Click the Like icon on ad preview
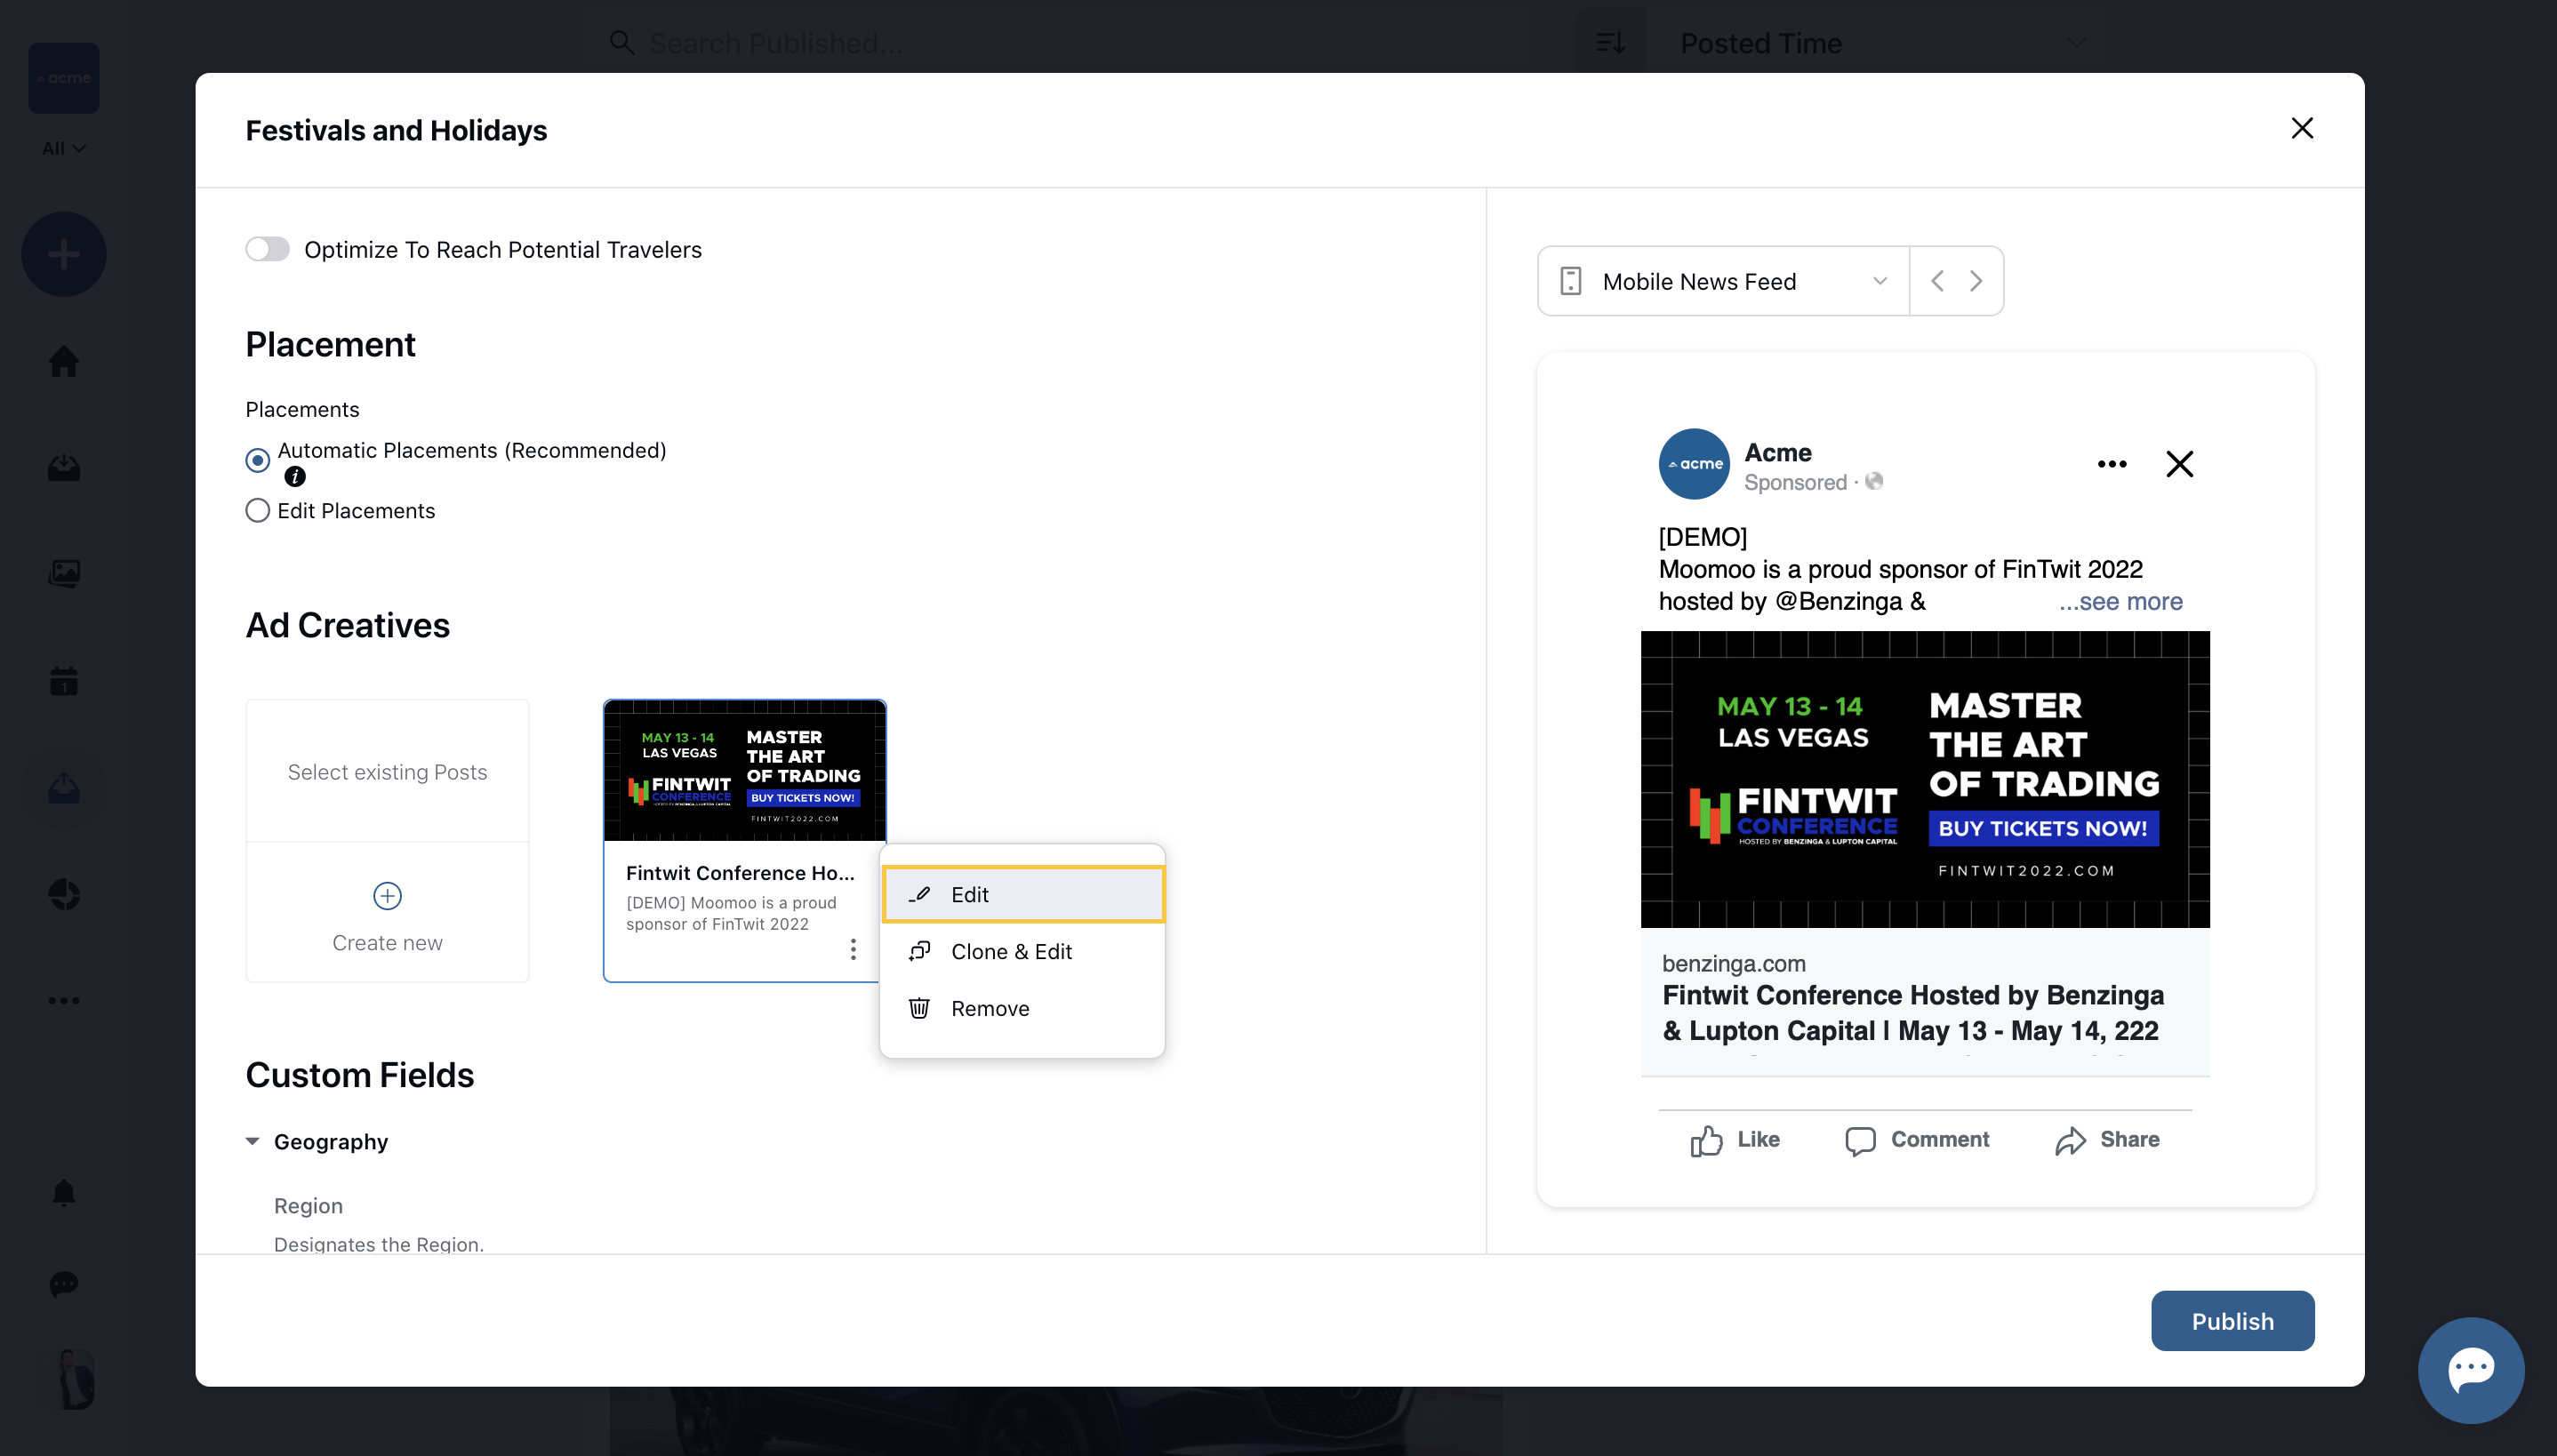The height and width of the screenshot is (1456, 2557). click(x=1703, y=1140)
